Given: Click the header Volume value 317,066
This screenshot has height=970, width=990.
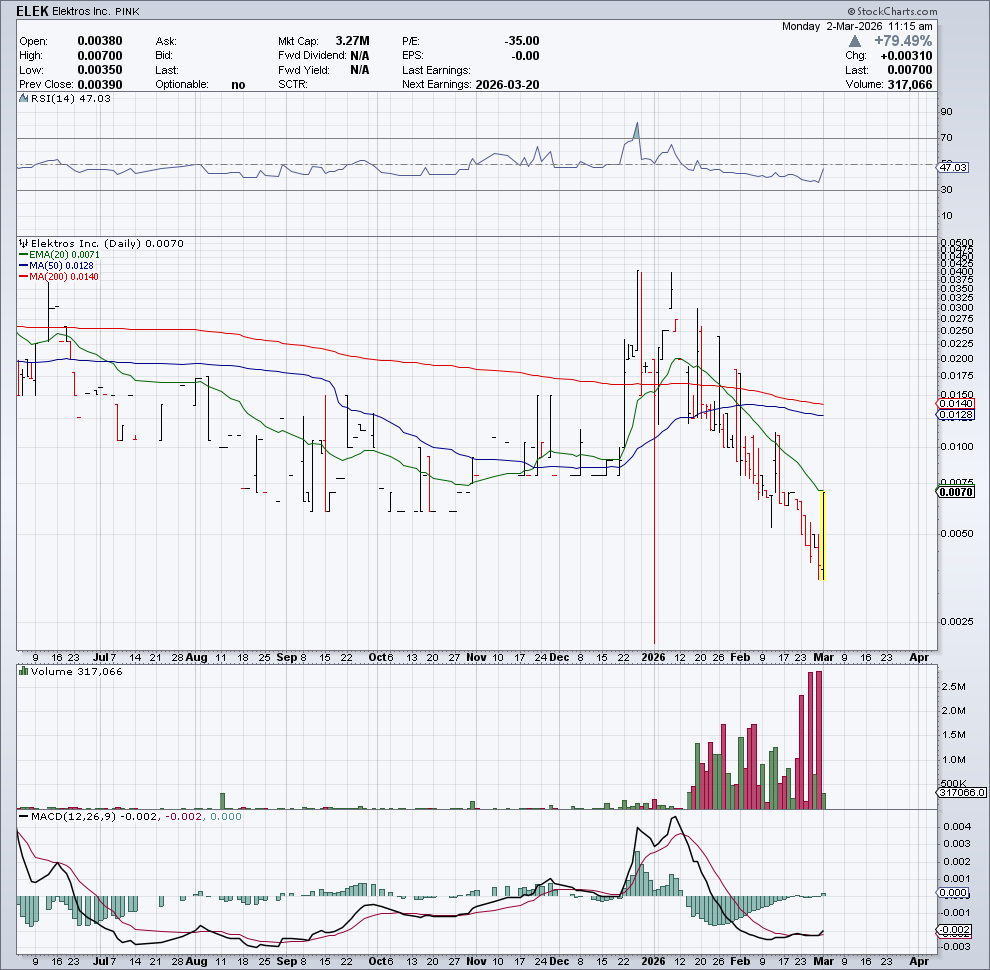Looking at the screenshot, I should click(910, 85).
